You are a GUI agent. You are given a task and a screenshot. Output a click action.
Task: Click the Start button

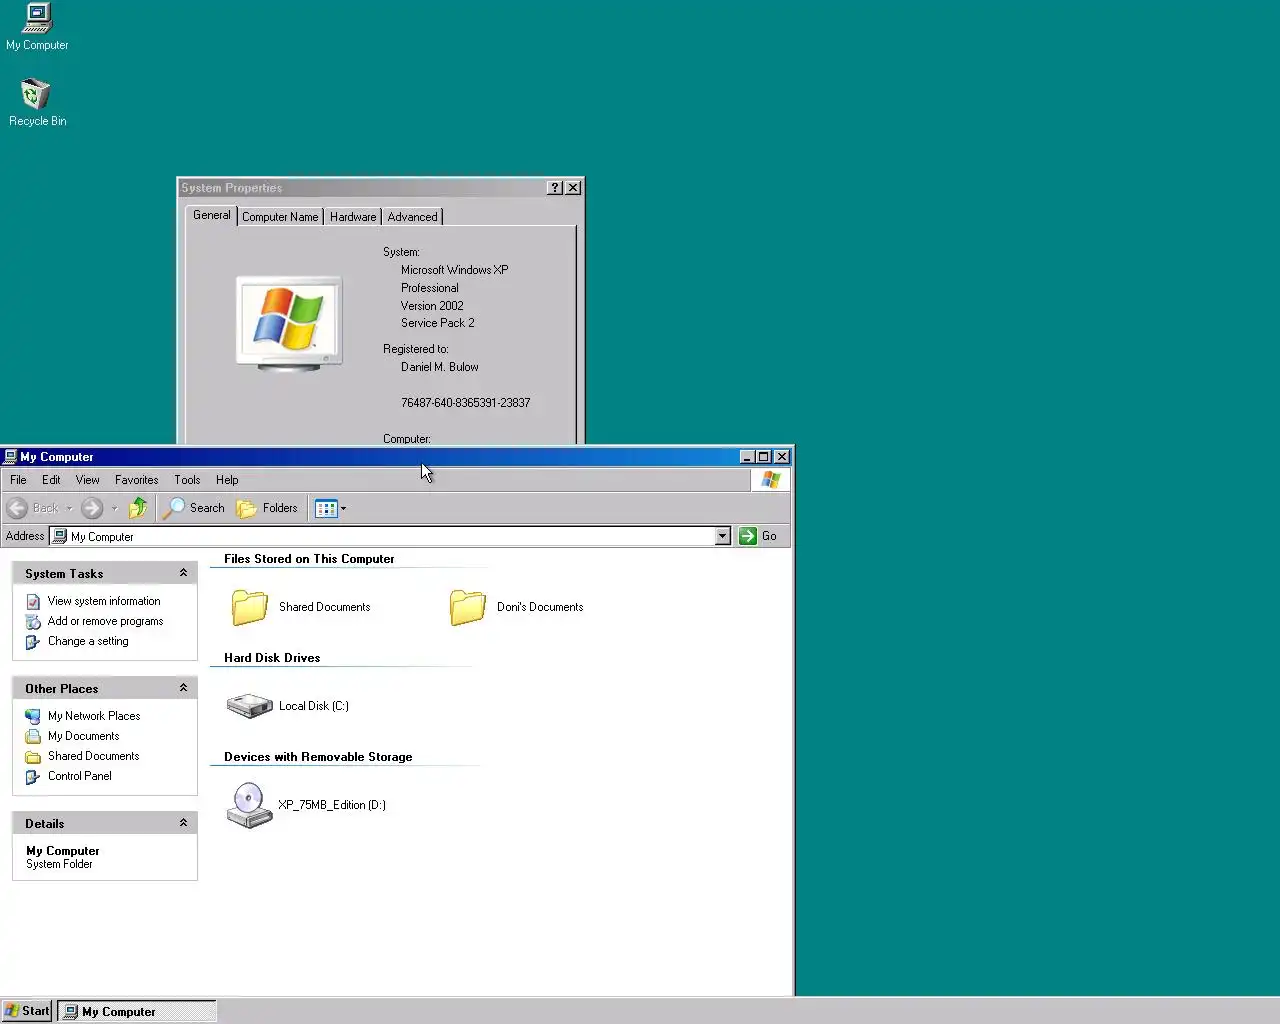pyautogui.click(x=27, y=1011)
